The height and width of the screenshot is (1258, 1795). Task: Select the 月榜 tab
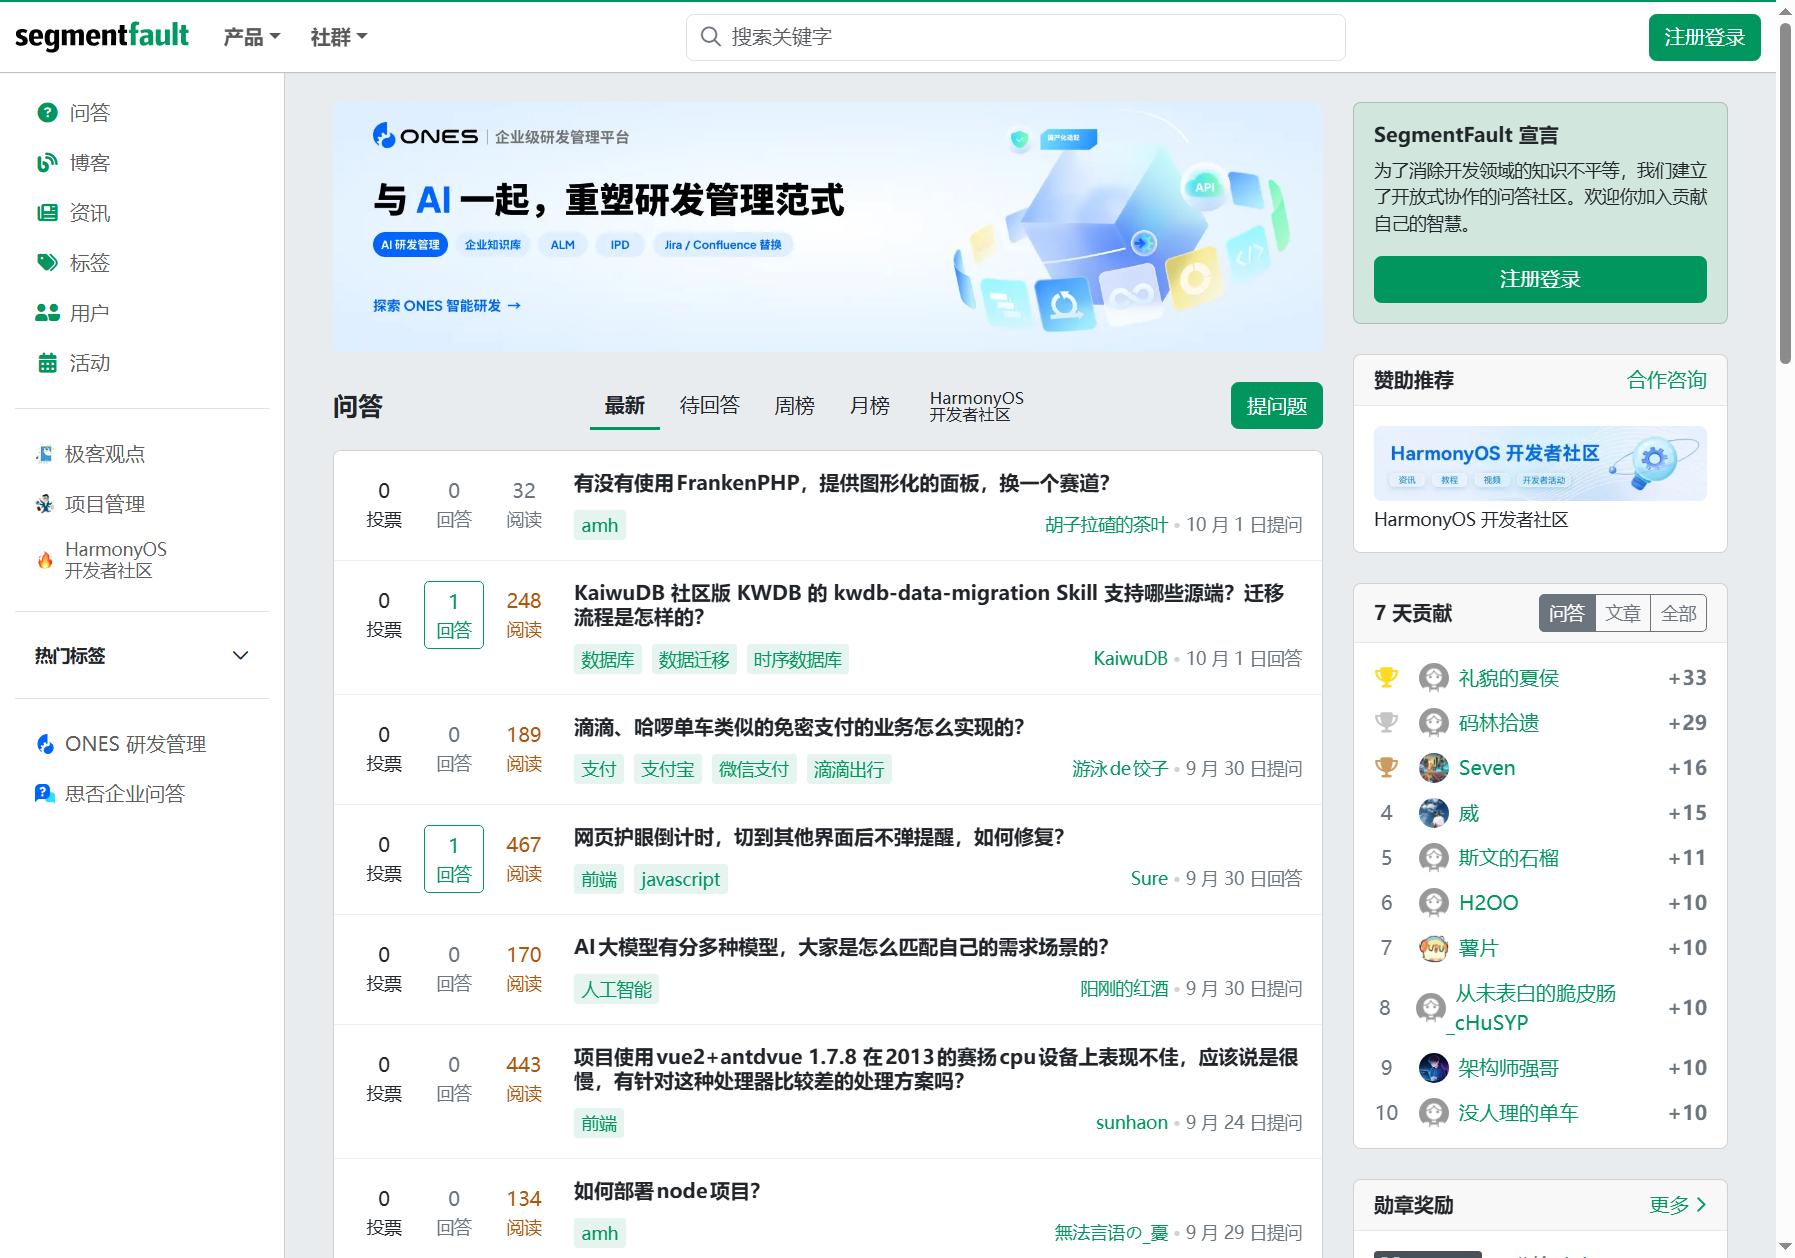(x=870, y=406)
